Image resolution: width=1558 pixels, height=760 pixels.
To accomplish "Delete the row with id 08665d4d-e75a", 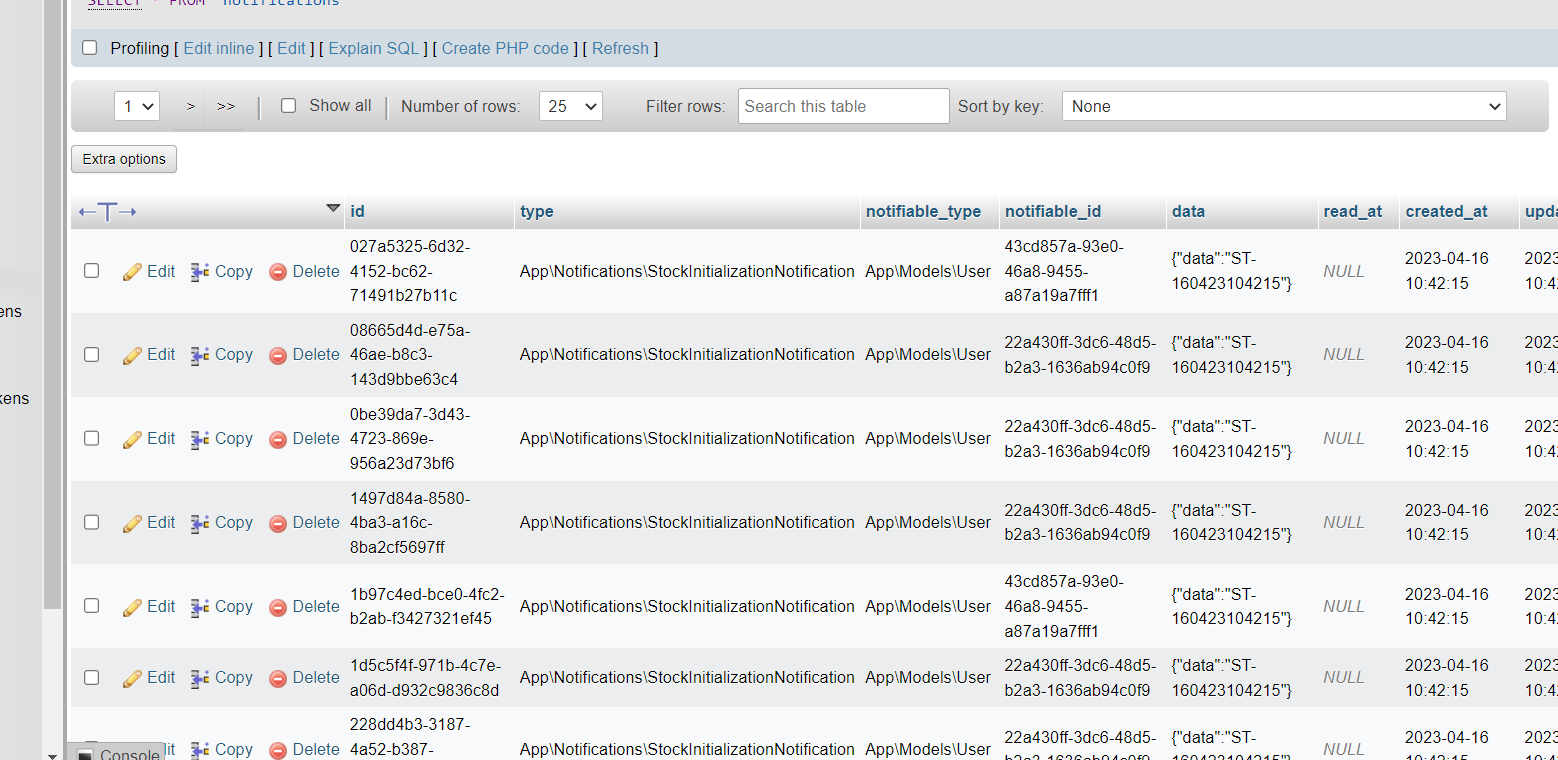I will (304, 354).
